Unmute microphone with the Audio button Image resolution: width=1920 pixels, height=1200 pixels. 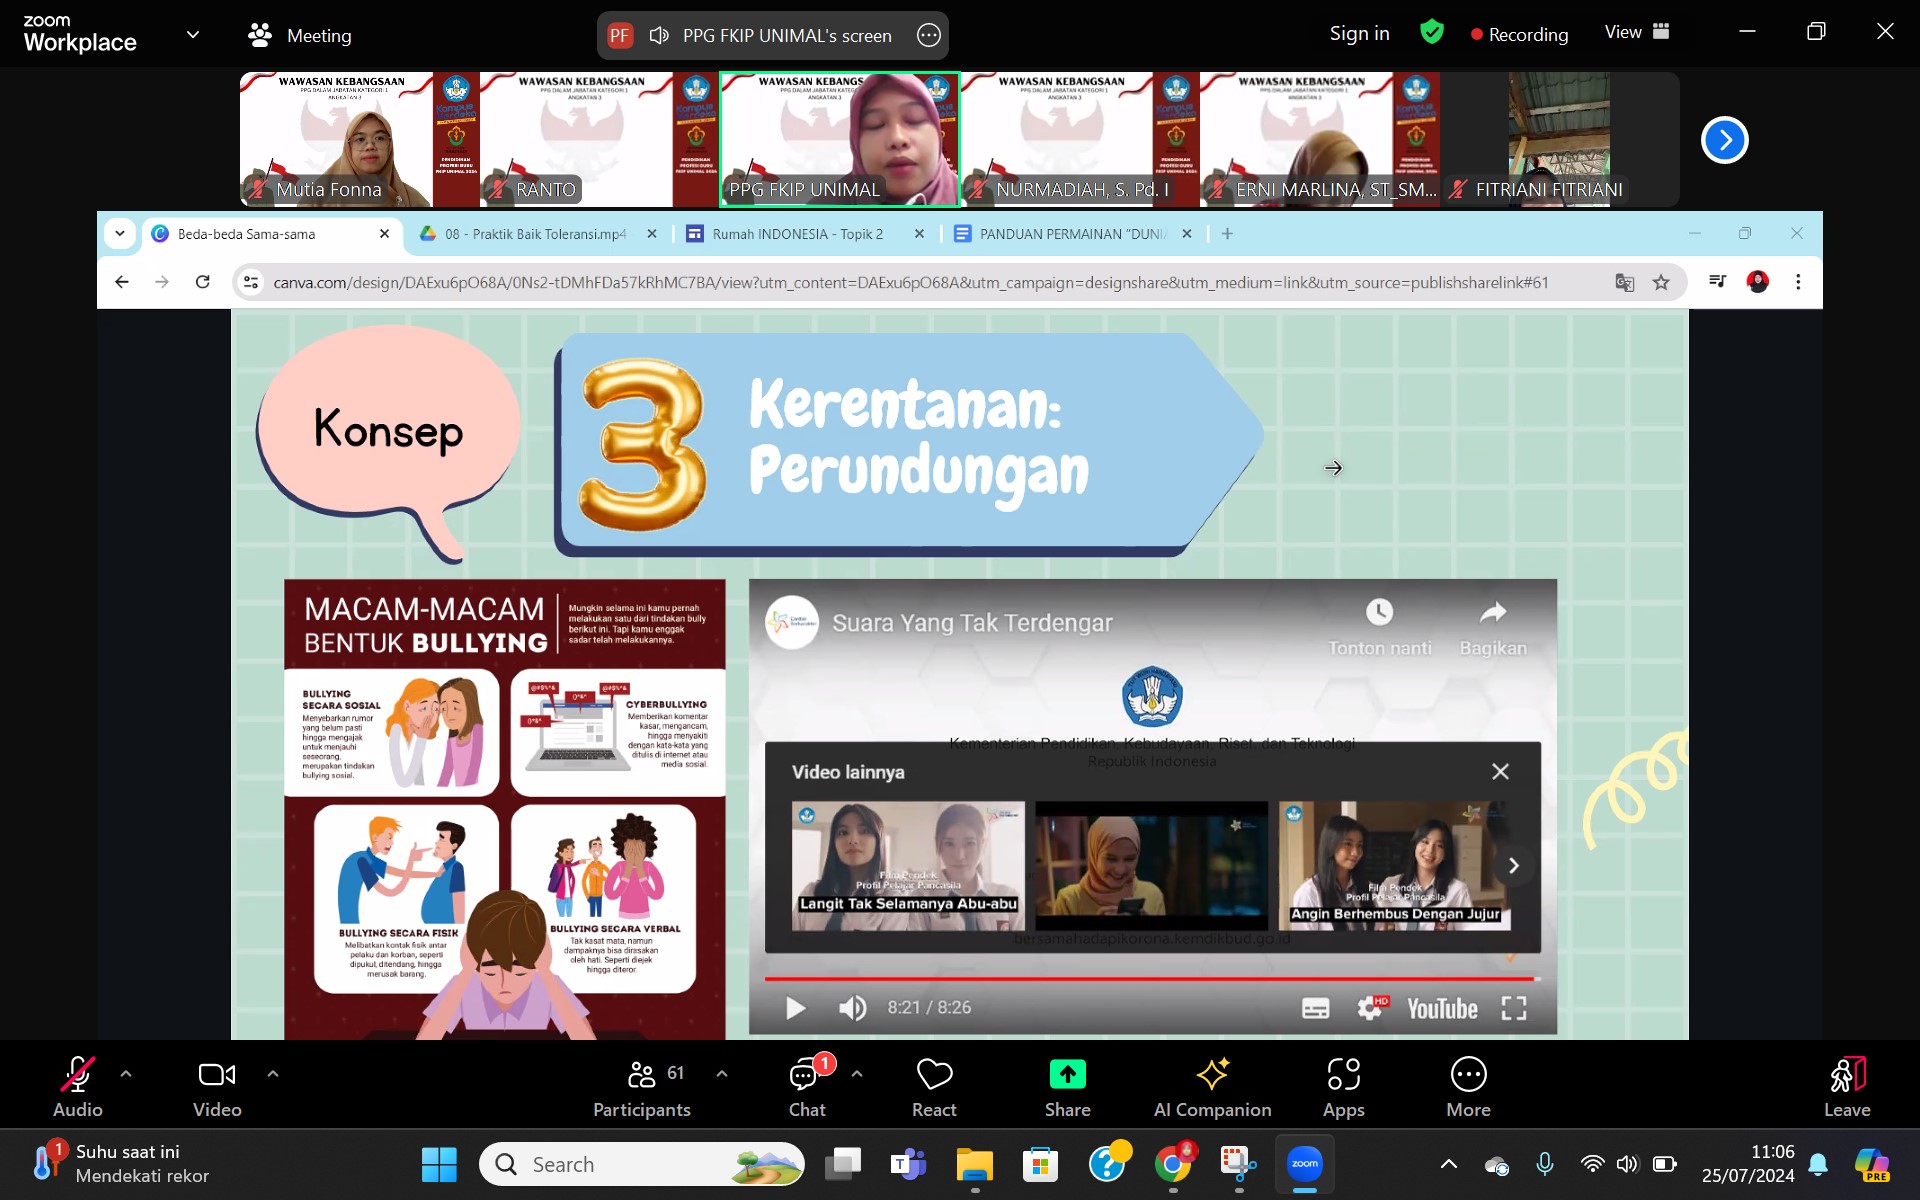(x=78, y=1087)
